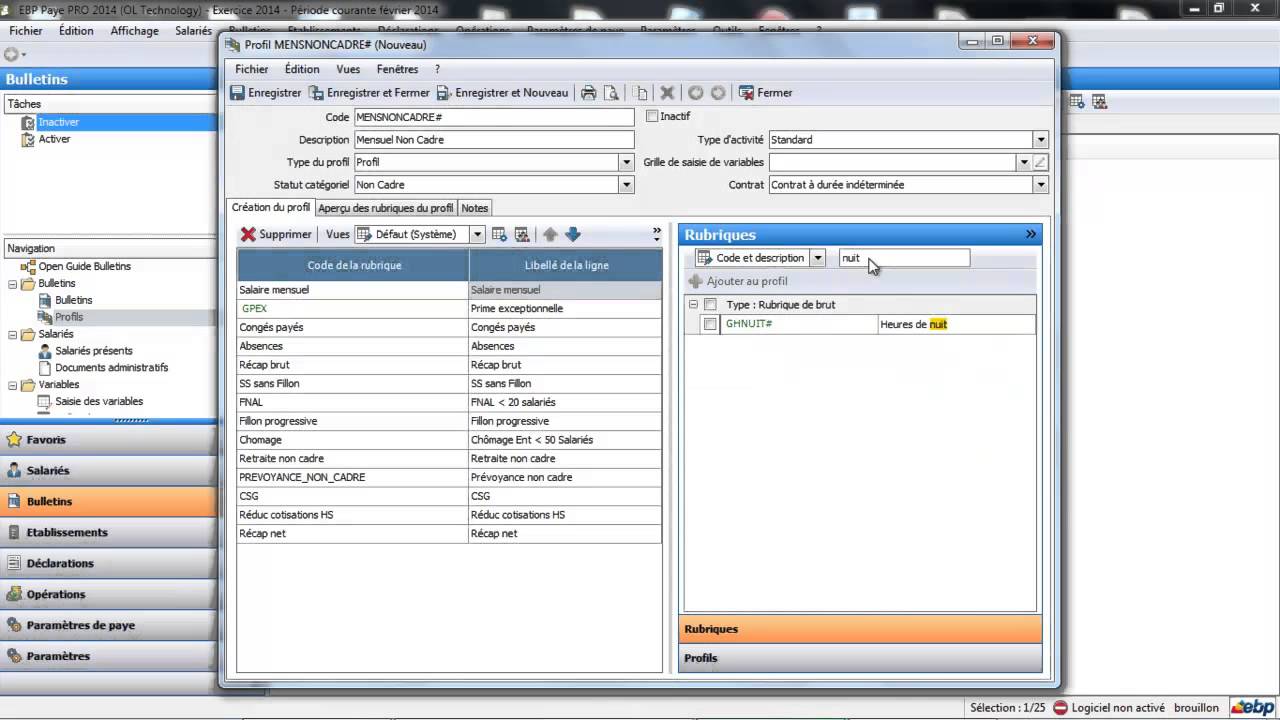Collapse Salariés folder in Navigation tree
This screenshot has height=720, width=1280.
12,334
